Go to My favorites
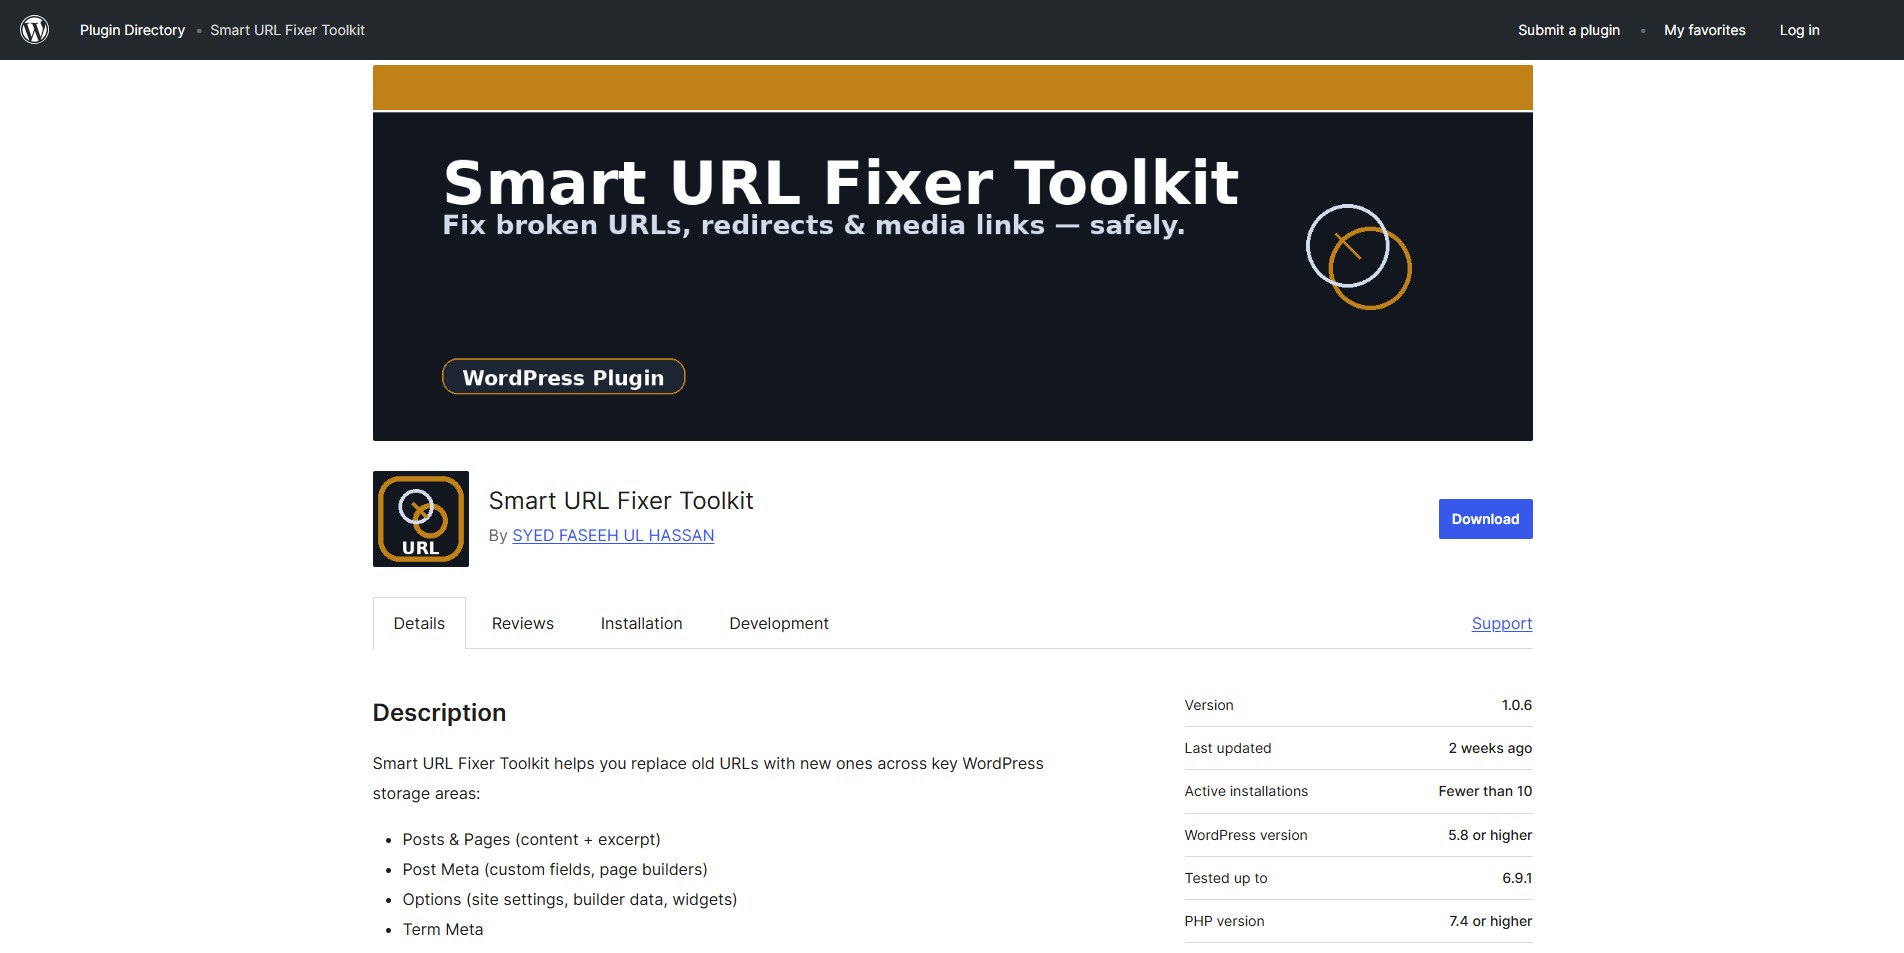 (x=1704, y=30)
